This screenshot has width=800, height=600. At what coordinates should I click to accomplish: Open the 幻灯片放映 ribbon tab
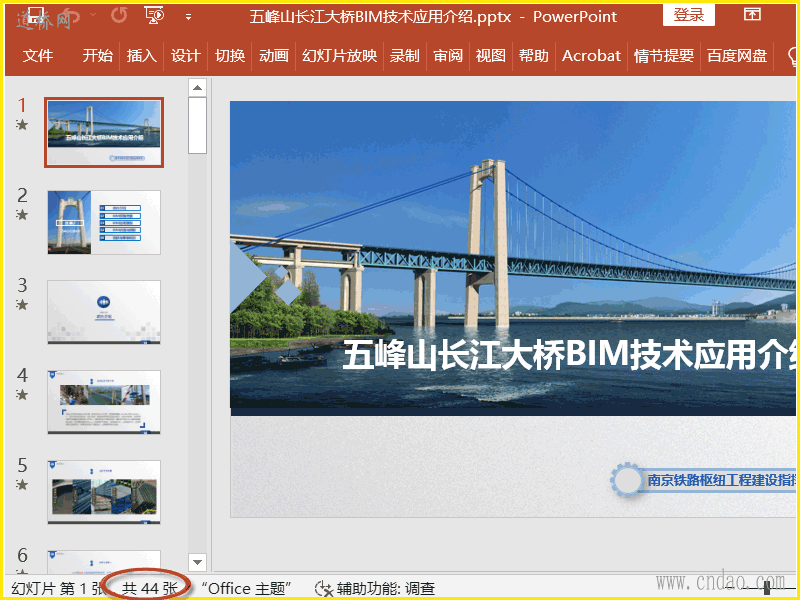point(339,55)
